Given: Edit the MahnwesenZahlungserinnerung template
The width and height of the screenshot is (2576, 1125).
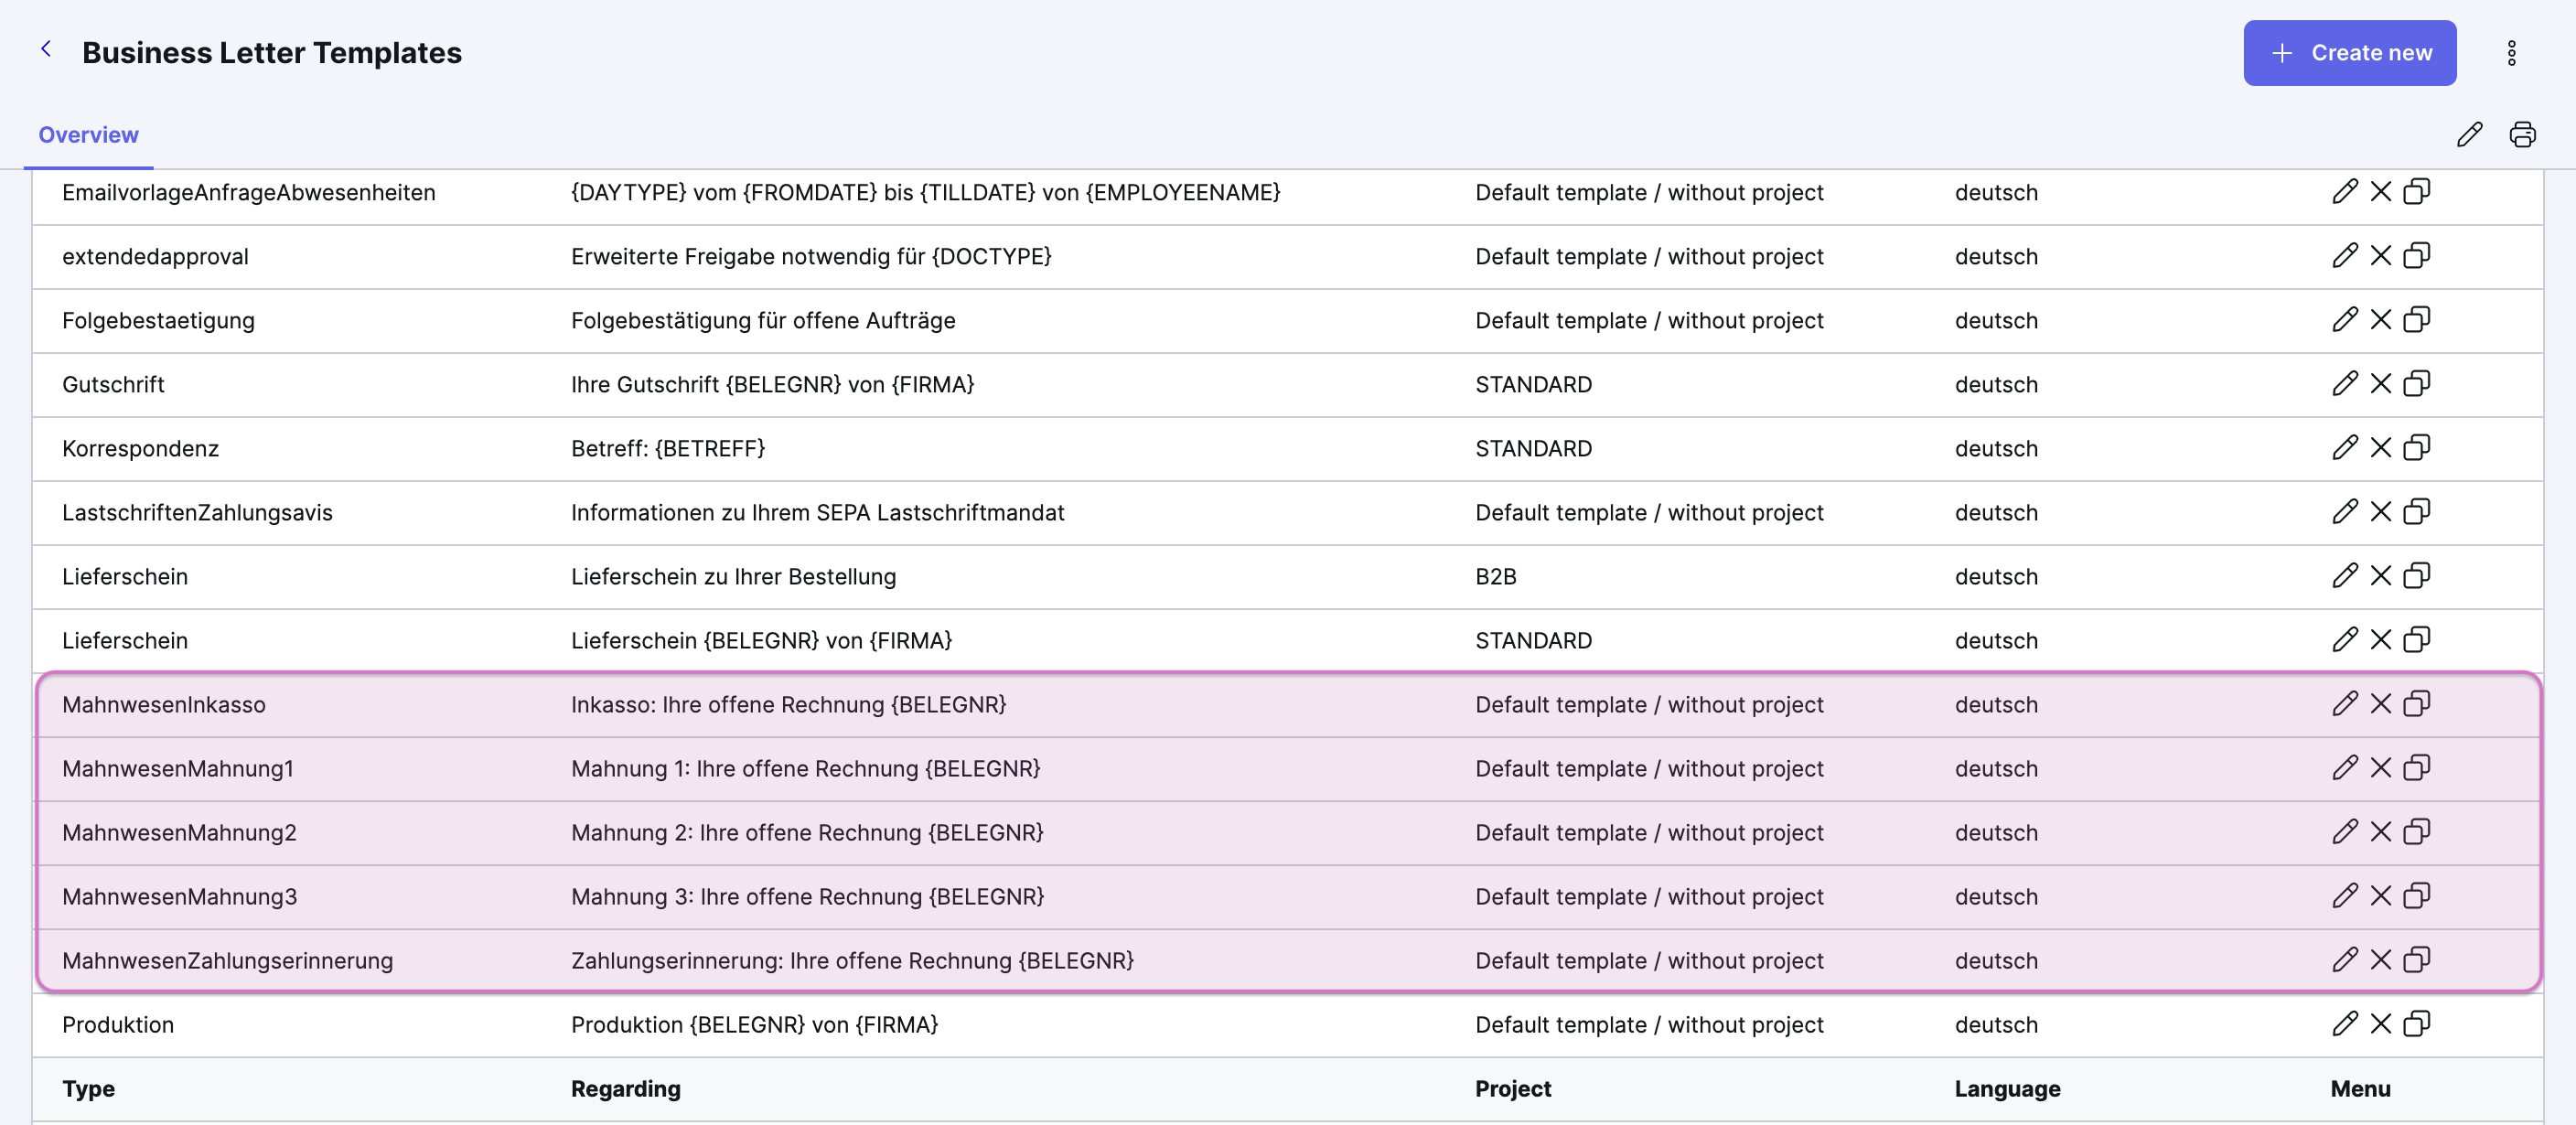Looking at the screenshot, I should (x=2345, y=960).
